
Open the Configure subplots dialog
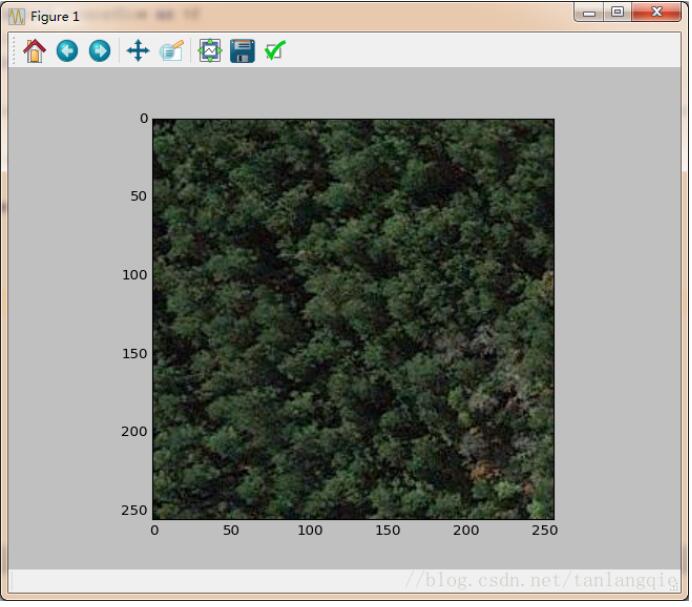[x=210, y=51]
